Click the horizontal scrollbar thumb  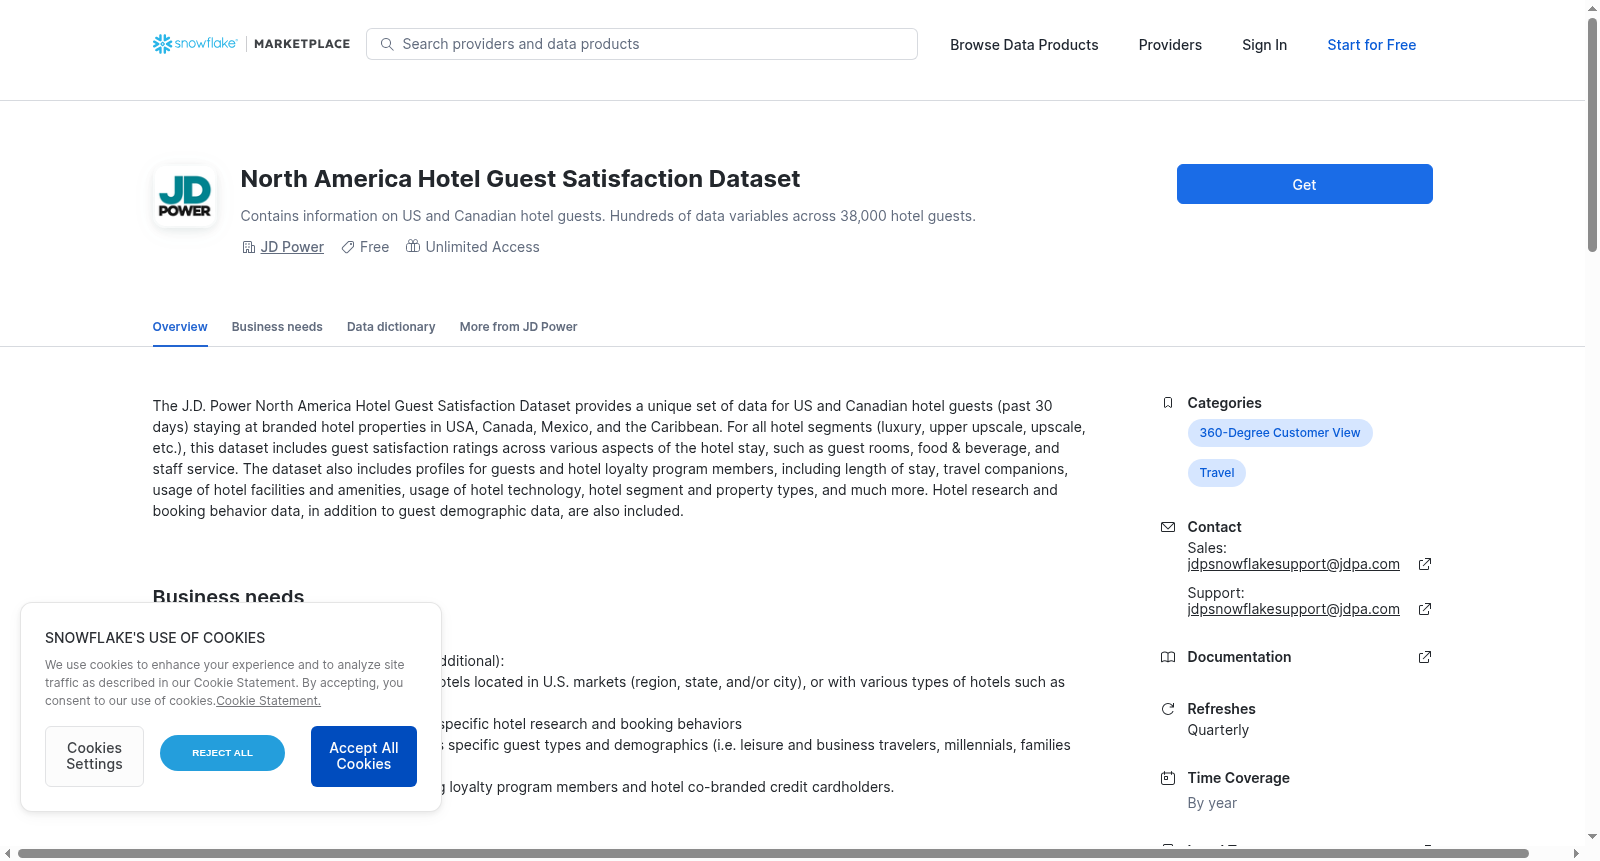tap(773, 853)
